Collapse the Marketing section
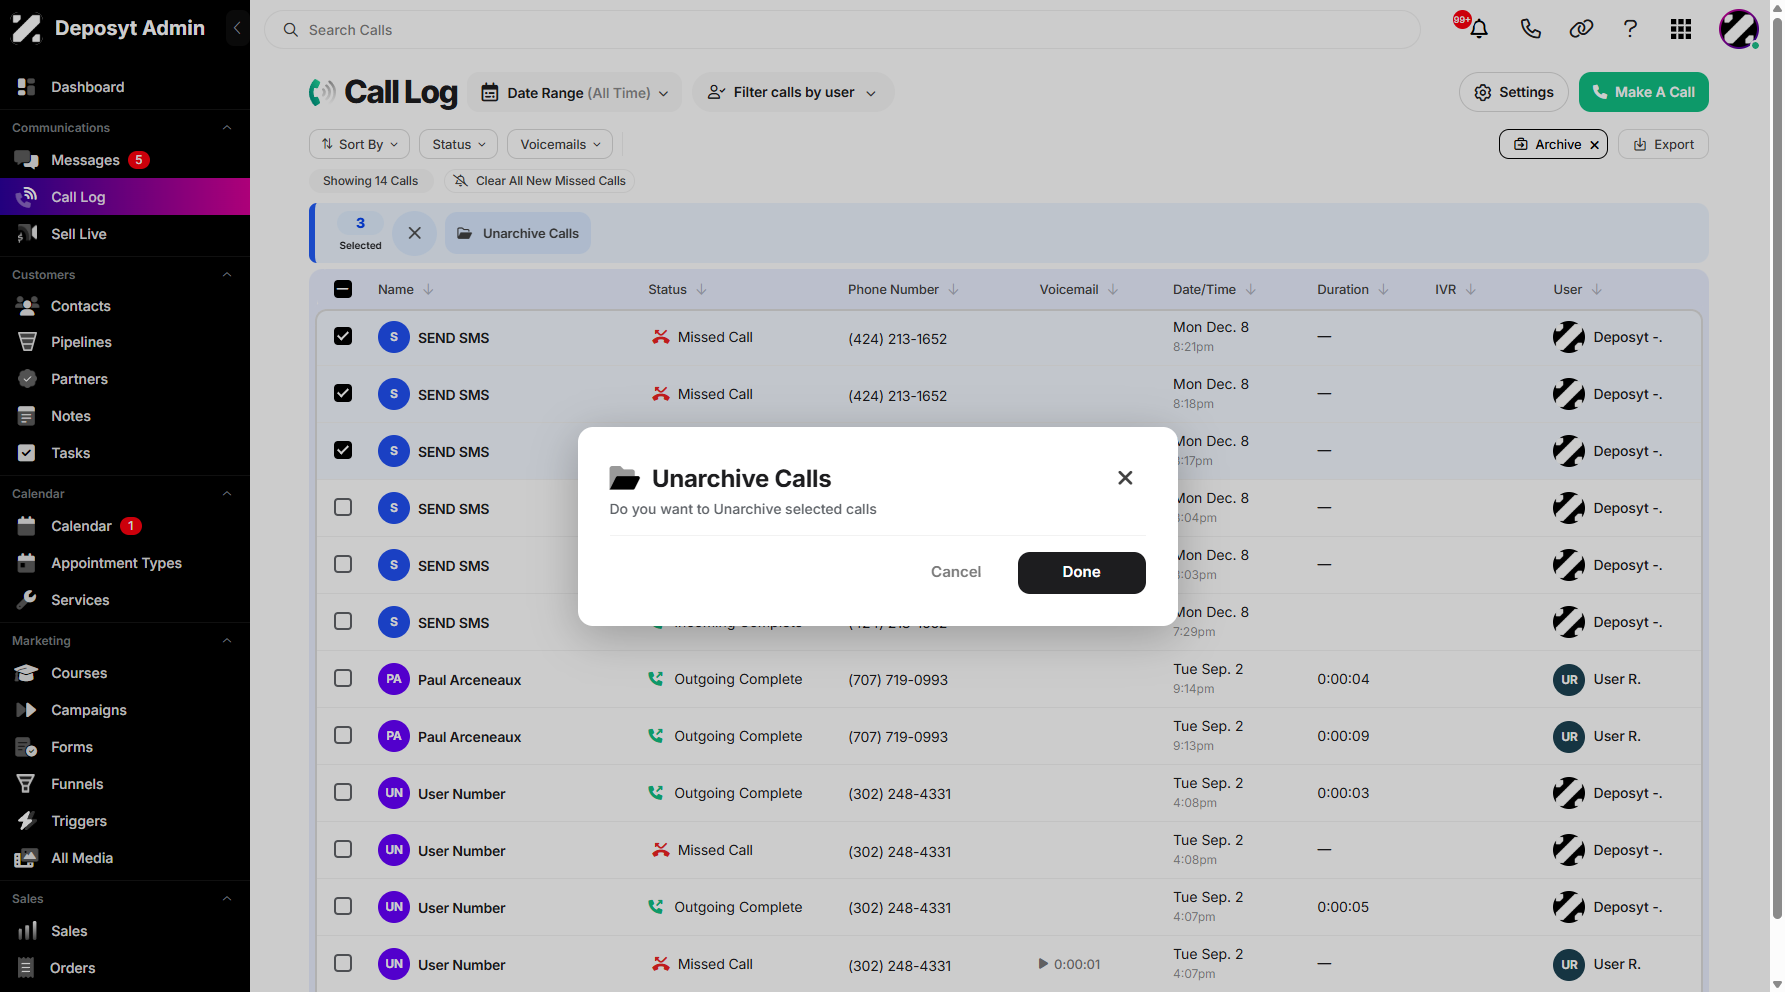 (x=227, y=641)
